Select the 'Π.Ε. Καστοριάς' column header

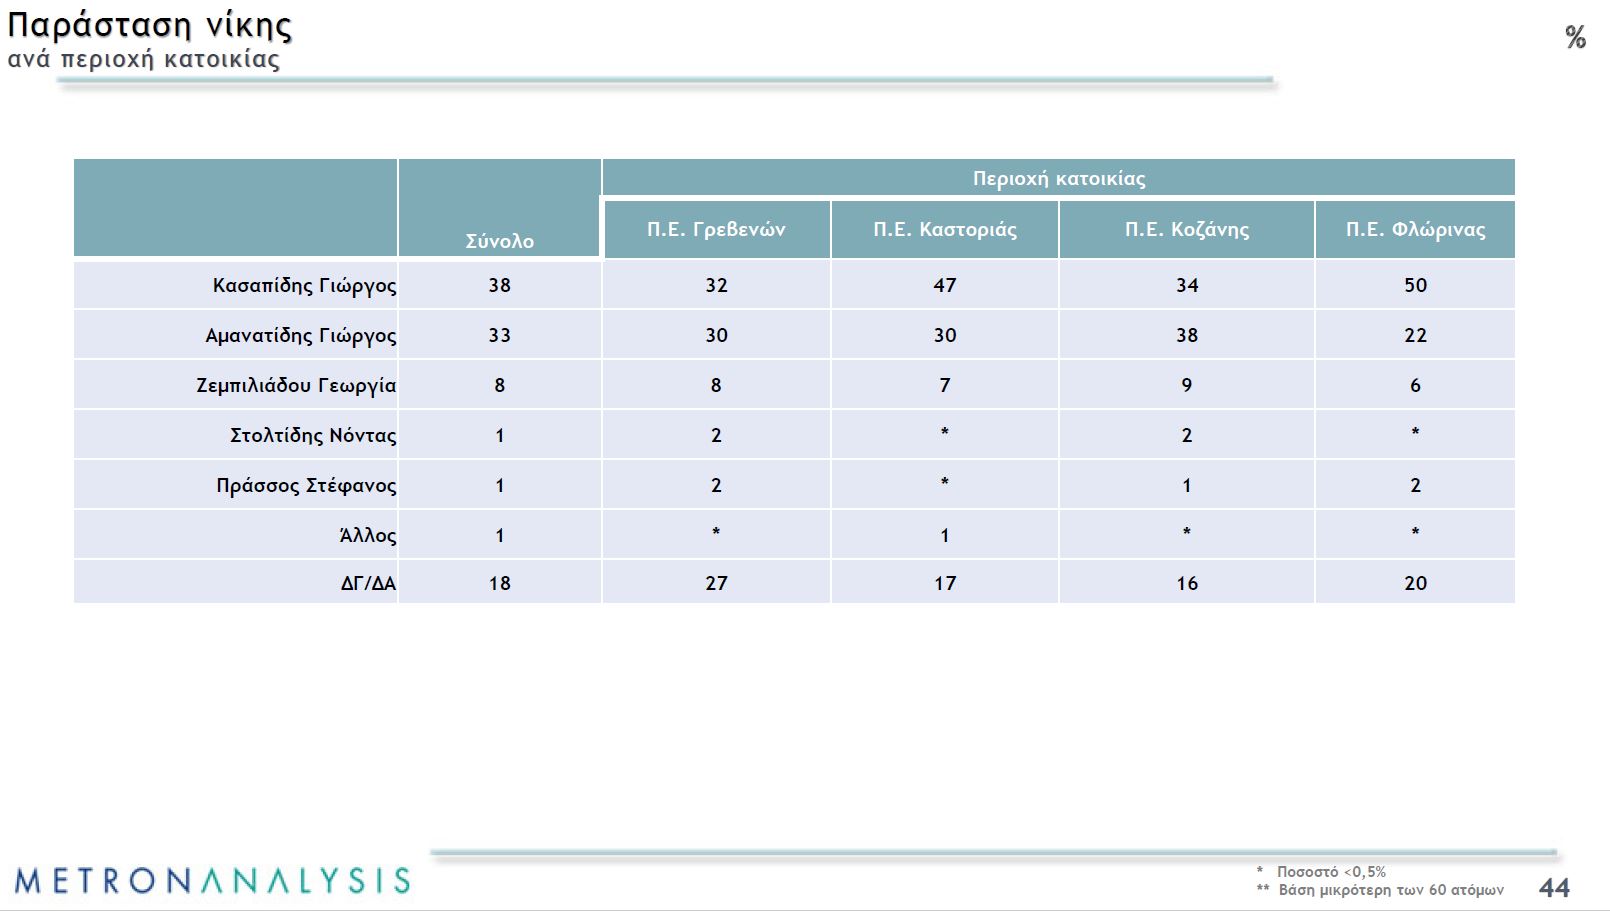click(x=944, y=229)
